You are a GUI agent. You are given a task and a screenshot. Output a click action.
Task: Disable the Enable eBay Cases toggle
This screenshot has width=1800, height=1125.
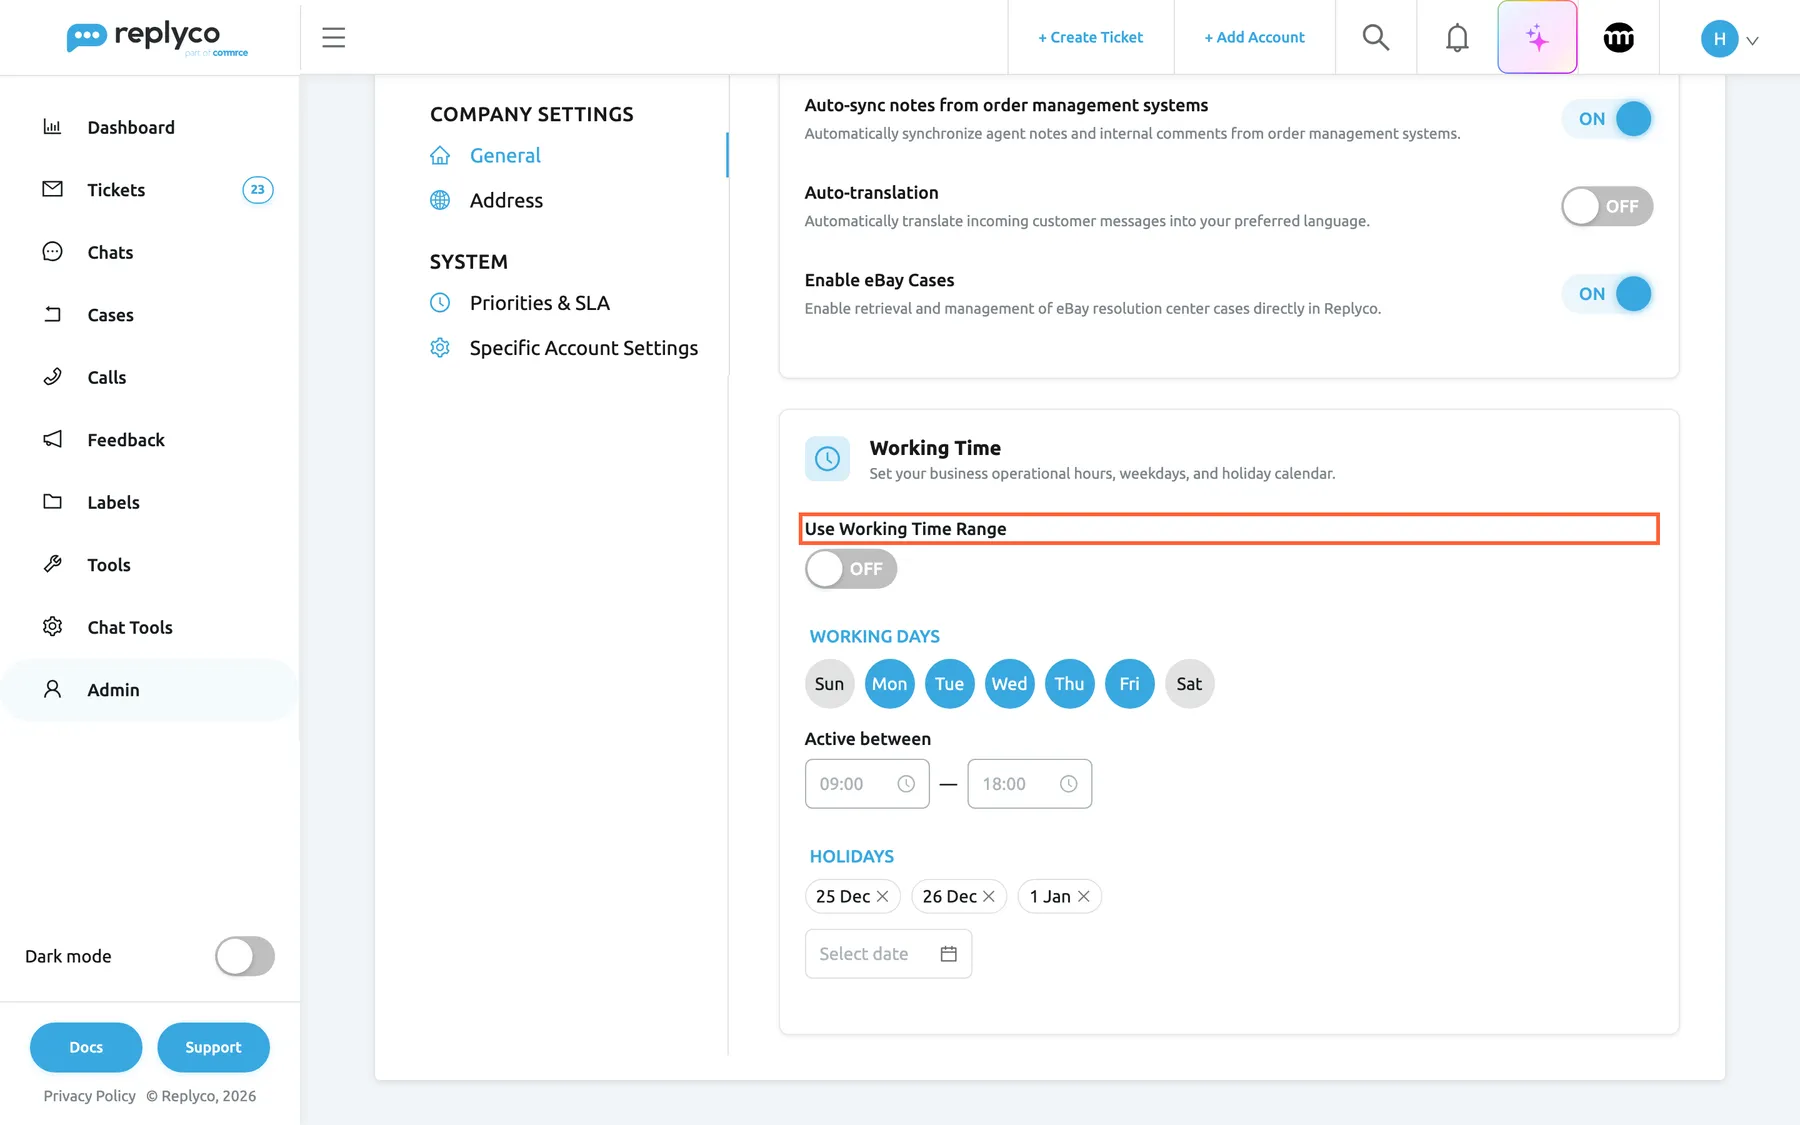click(x=1607, y=294)
